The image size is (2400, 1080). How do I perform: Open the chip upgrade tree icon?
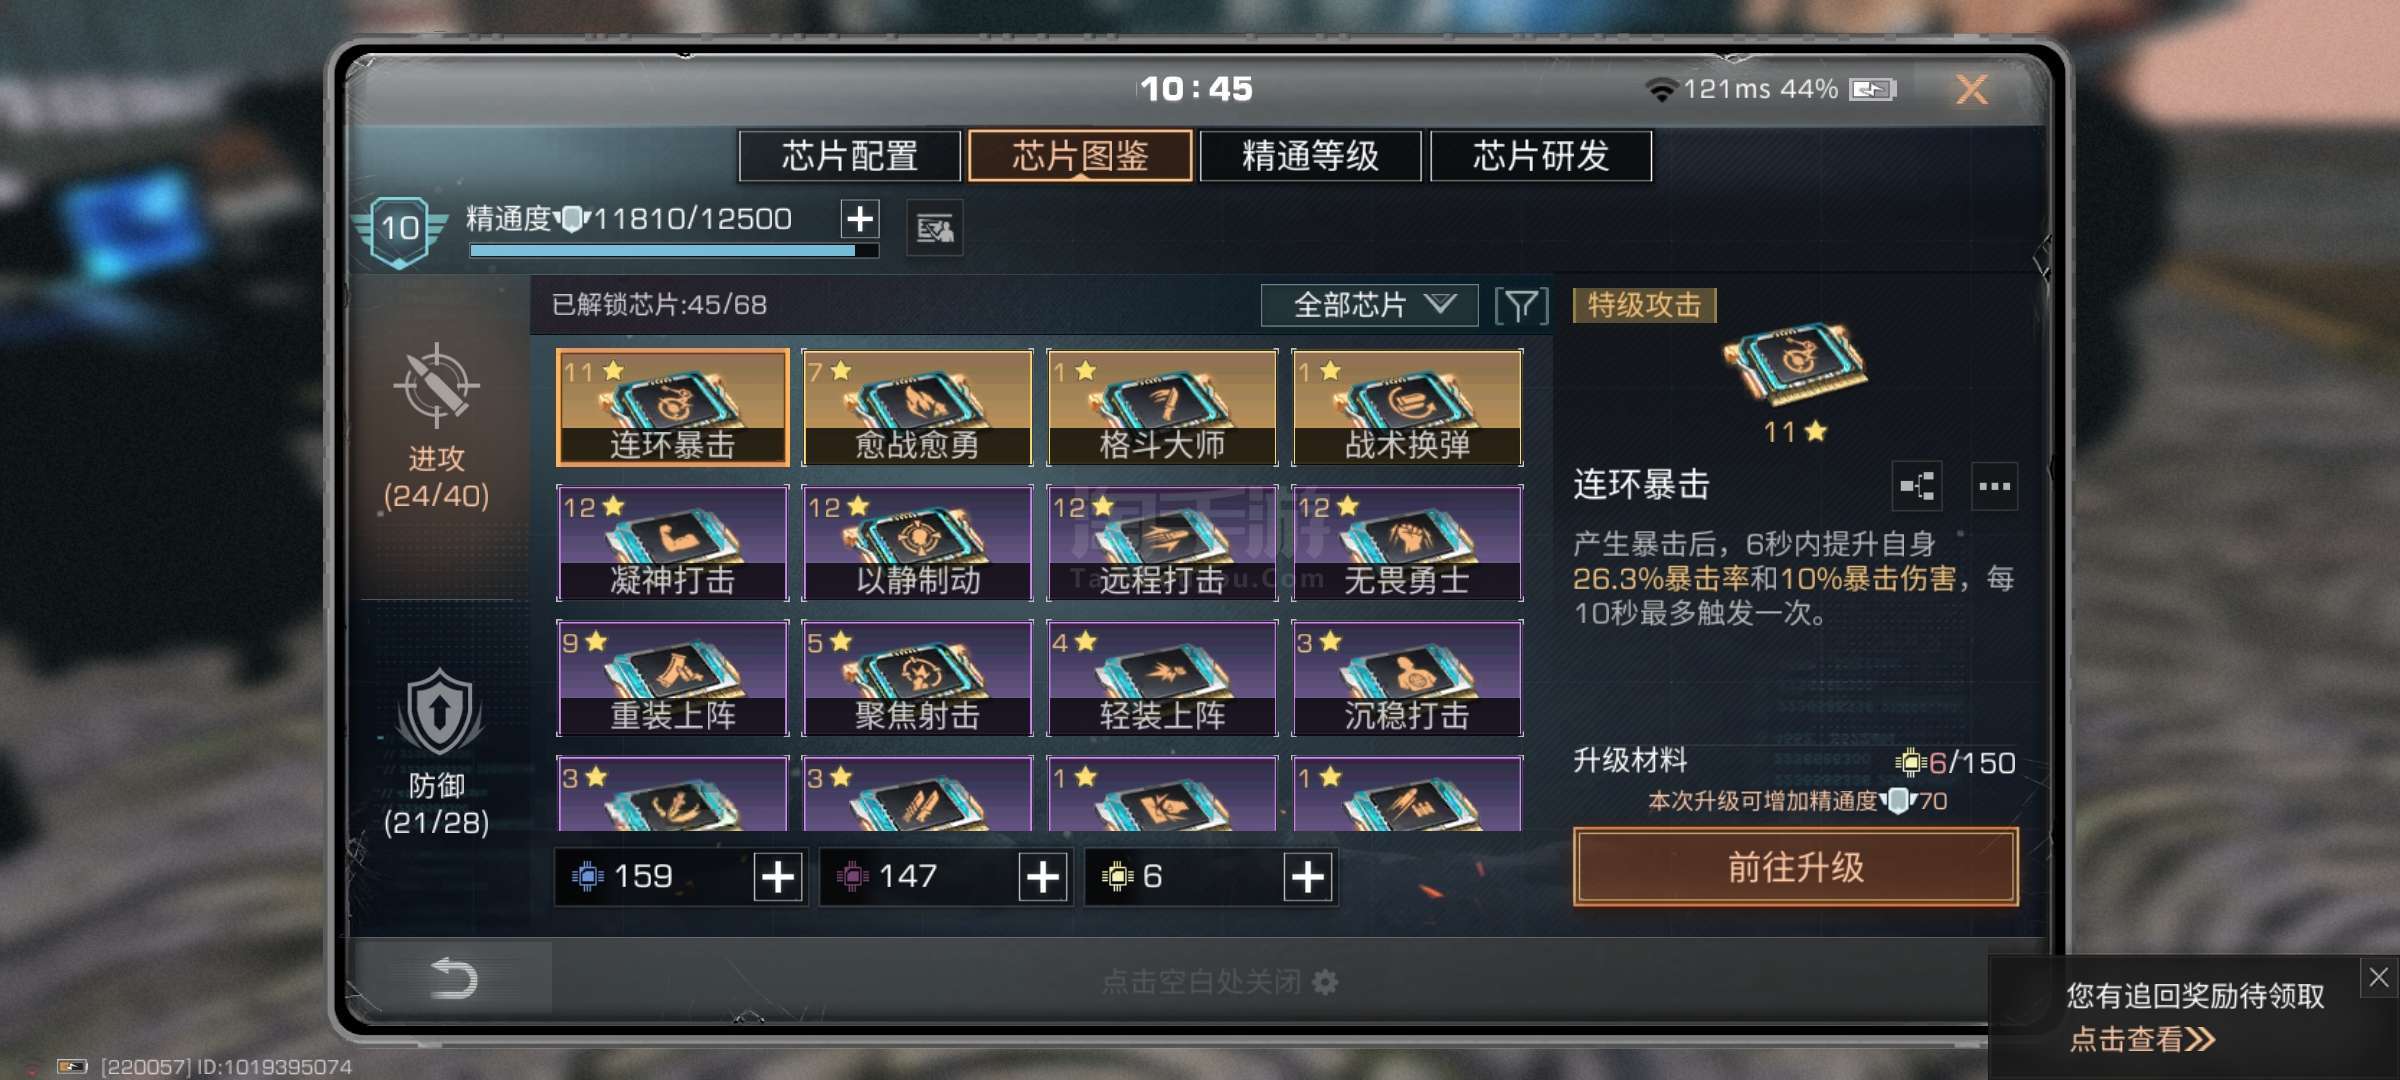pos(1917,487)
